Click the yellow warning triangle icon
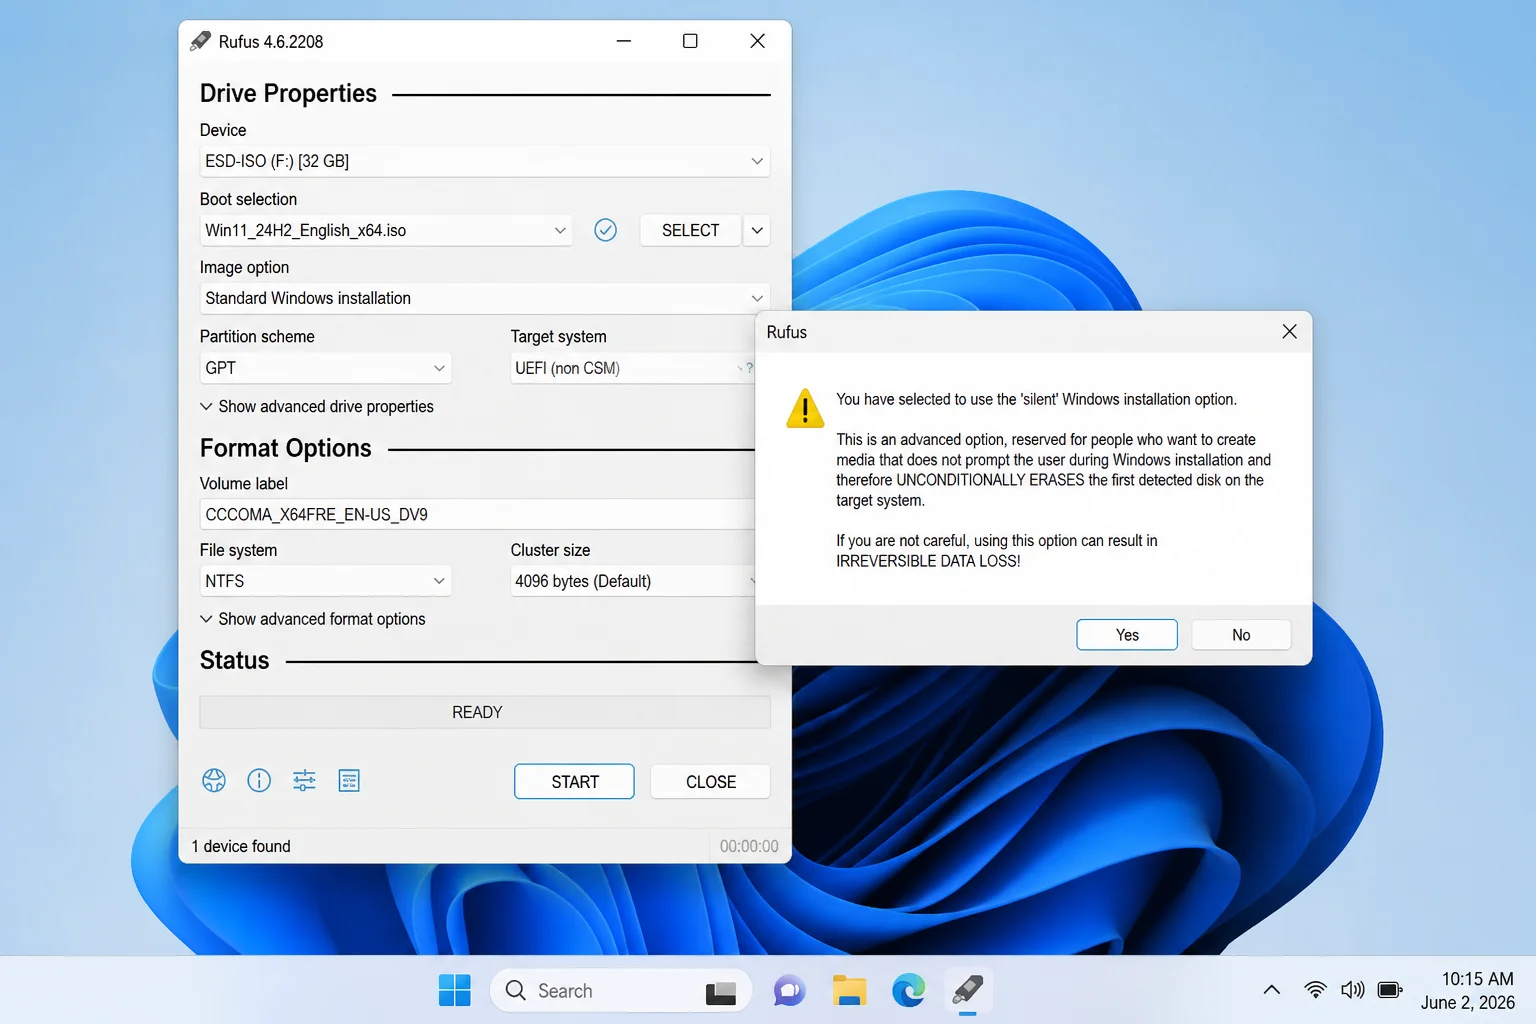 (805, 408)
